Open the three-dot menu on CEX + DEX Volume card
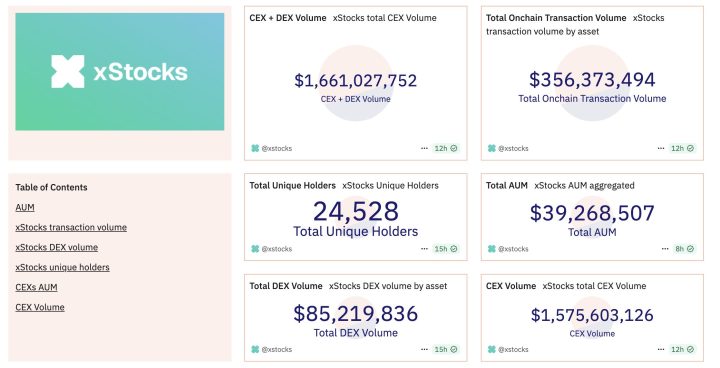720x368 pixels. click(424, 148)
